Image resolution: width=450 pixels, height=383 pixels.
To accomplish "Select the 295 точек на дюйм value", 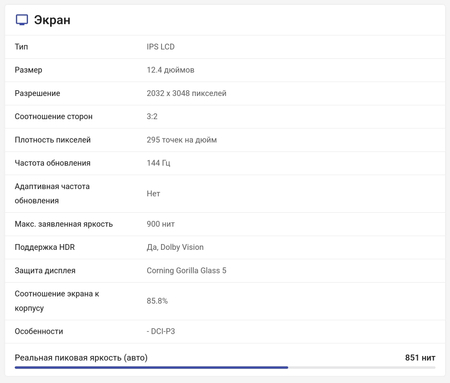I will pyautogui.click(x=182, y=140).
